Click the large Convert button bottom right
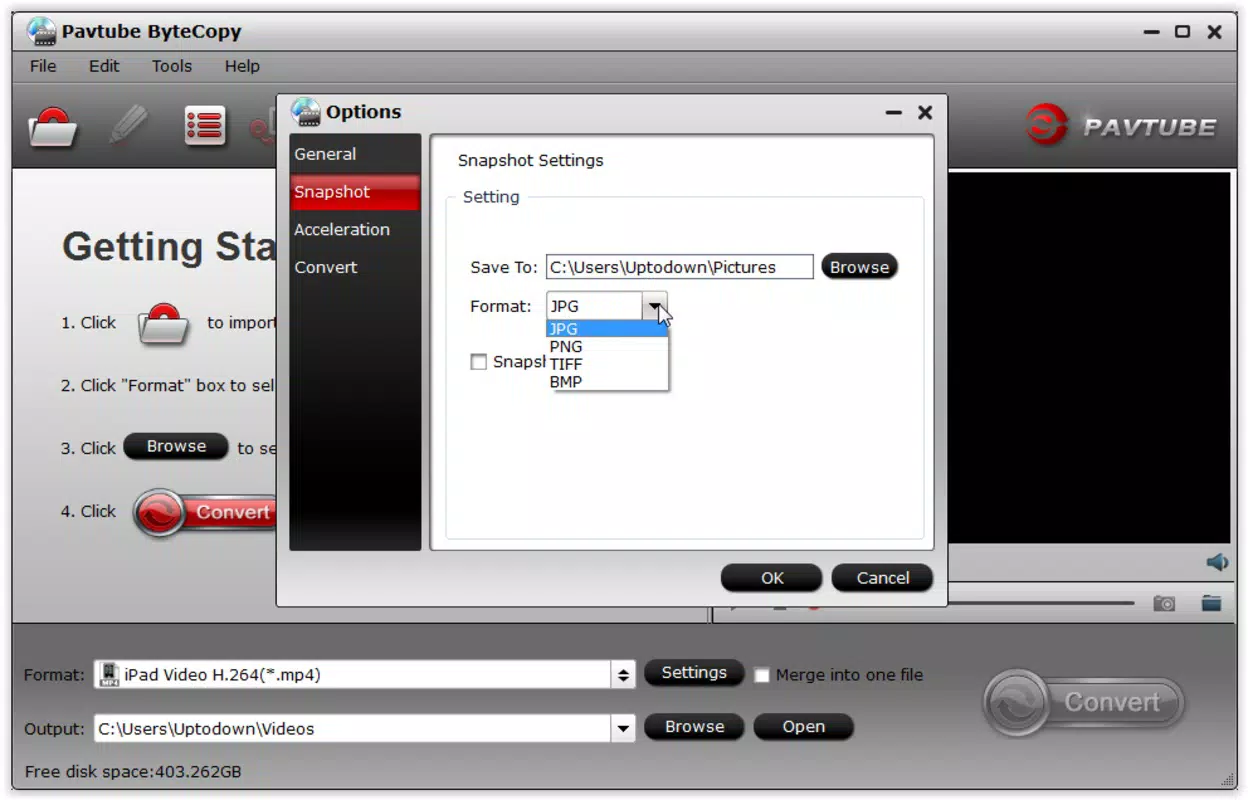 pyautogui.click(x=1084, y=702)
